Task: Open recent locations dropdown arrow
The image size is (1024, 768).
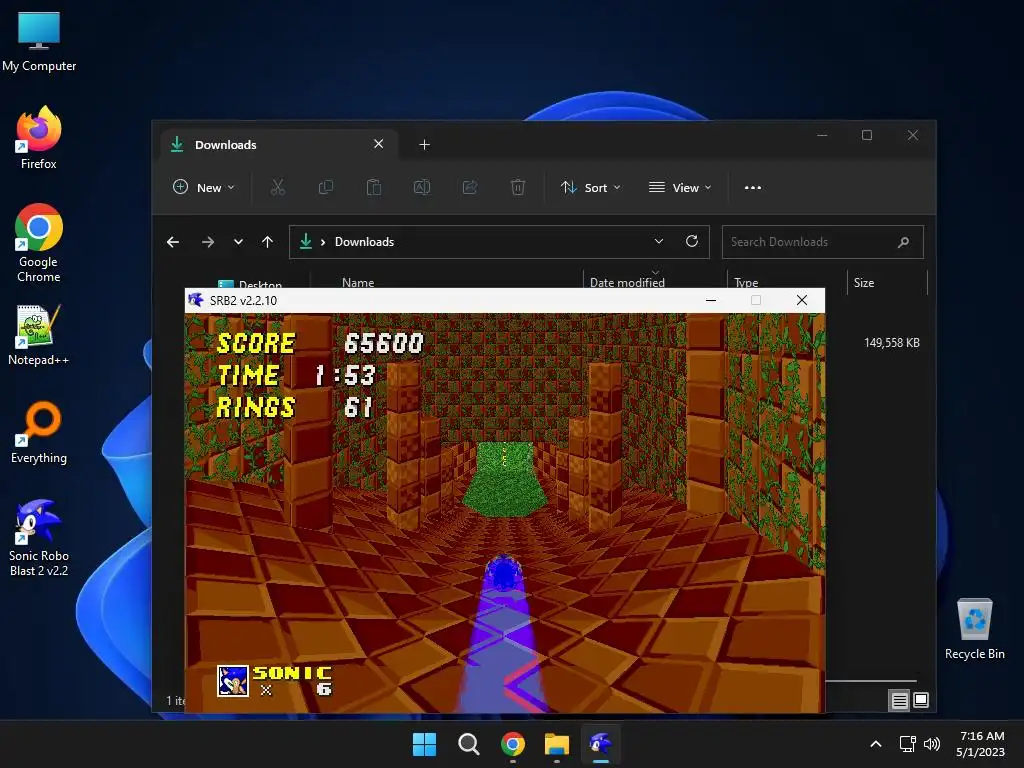Action: pyautogui.click(x=238, y=242)
